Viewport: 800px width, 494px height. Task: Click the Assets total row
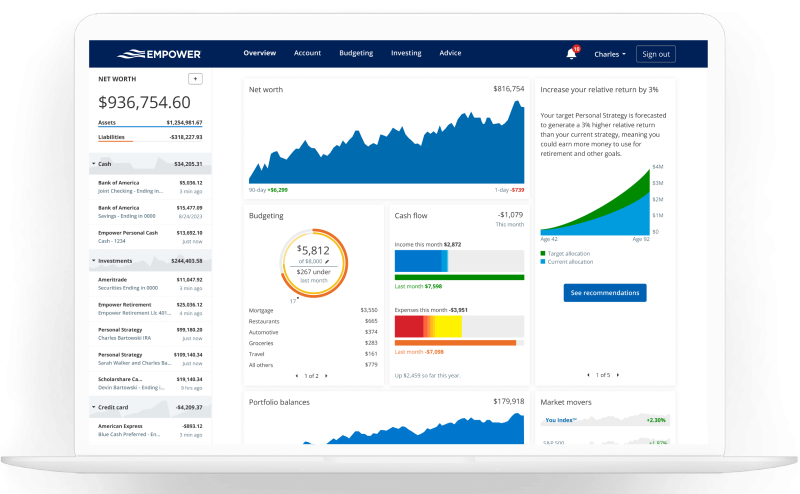pyautogui.click(x=150, y=123)
